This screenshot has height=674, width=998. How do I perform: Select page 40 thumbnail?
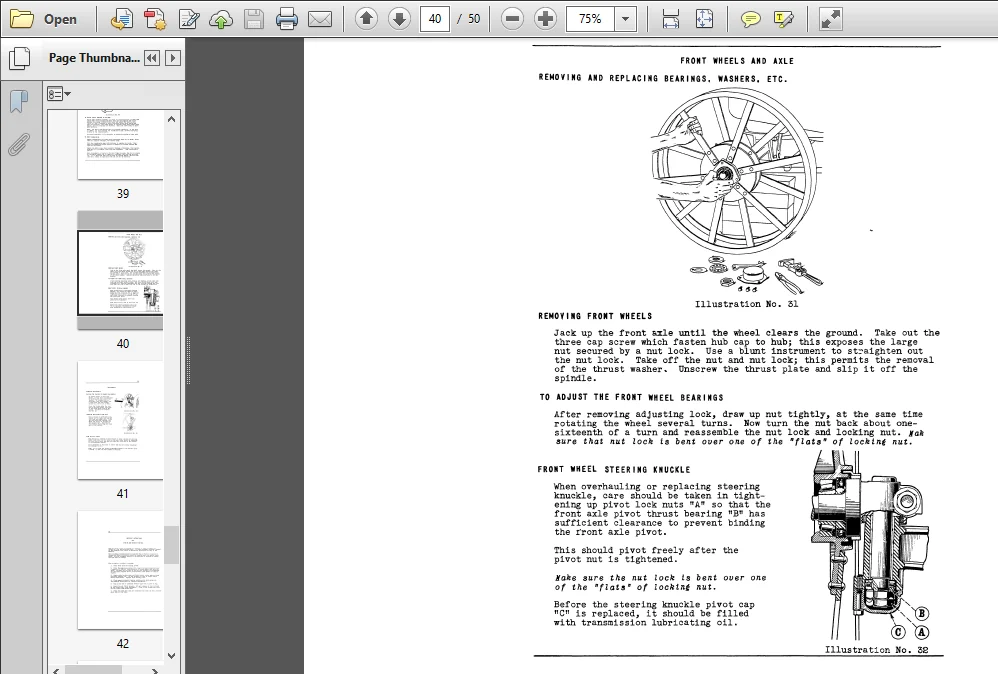click(120, 272)
